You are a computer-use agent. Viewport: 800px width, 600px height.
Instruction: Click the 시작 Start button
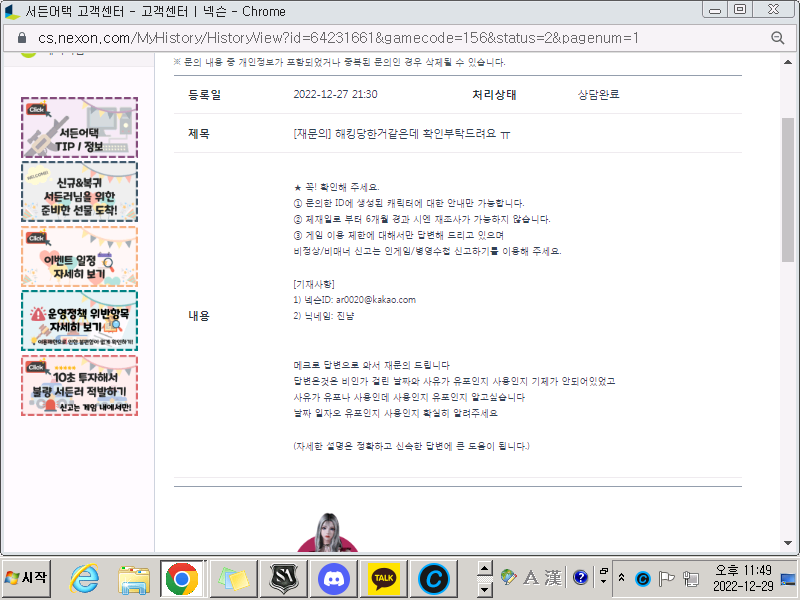tap(27, 578)
